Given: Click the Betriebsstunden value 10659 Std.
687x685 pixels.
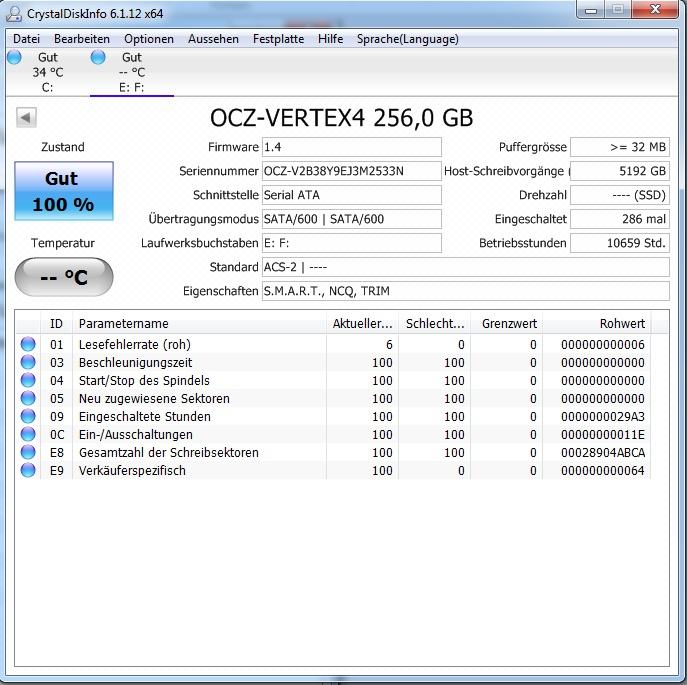Looking at the screenshot, I should 620,243.
